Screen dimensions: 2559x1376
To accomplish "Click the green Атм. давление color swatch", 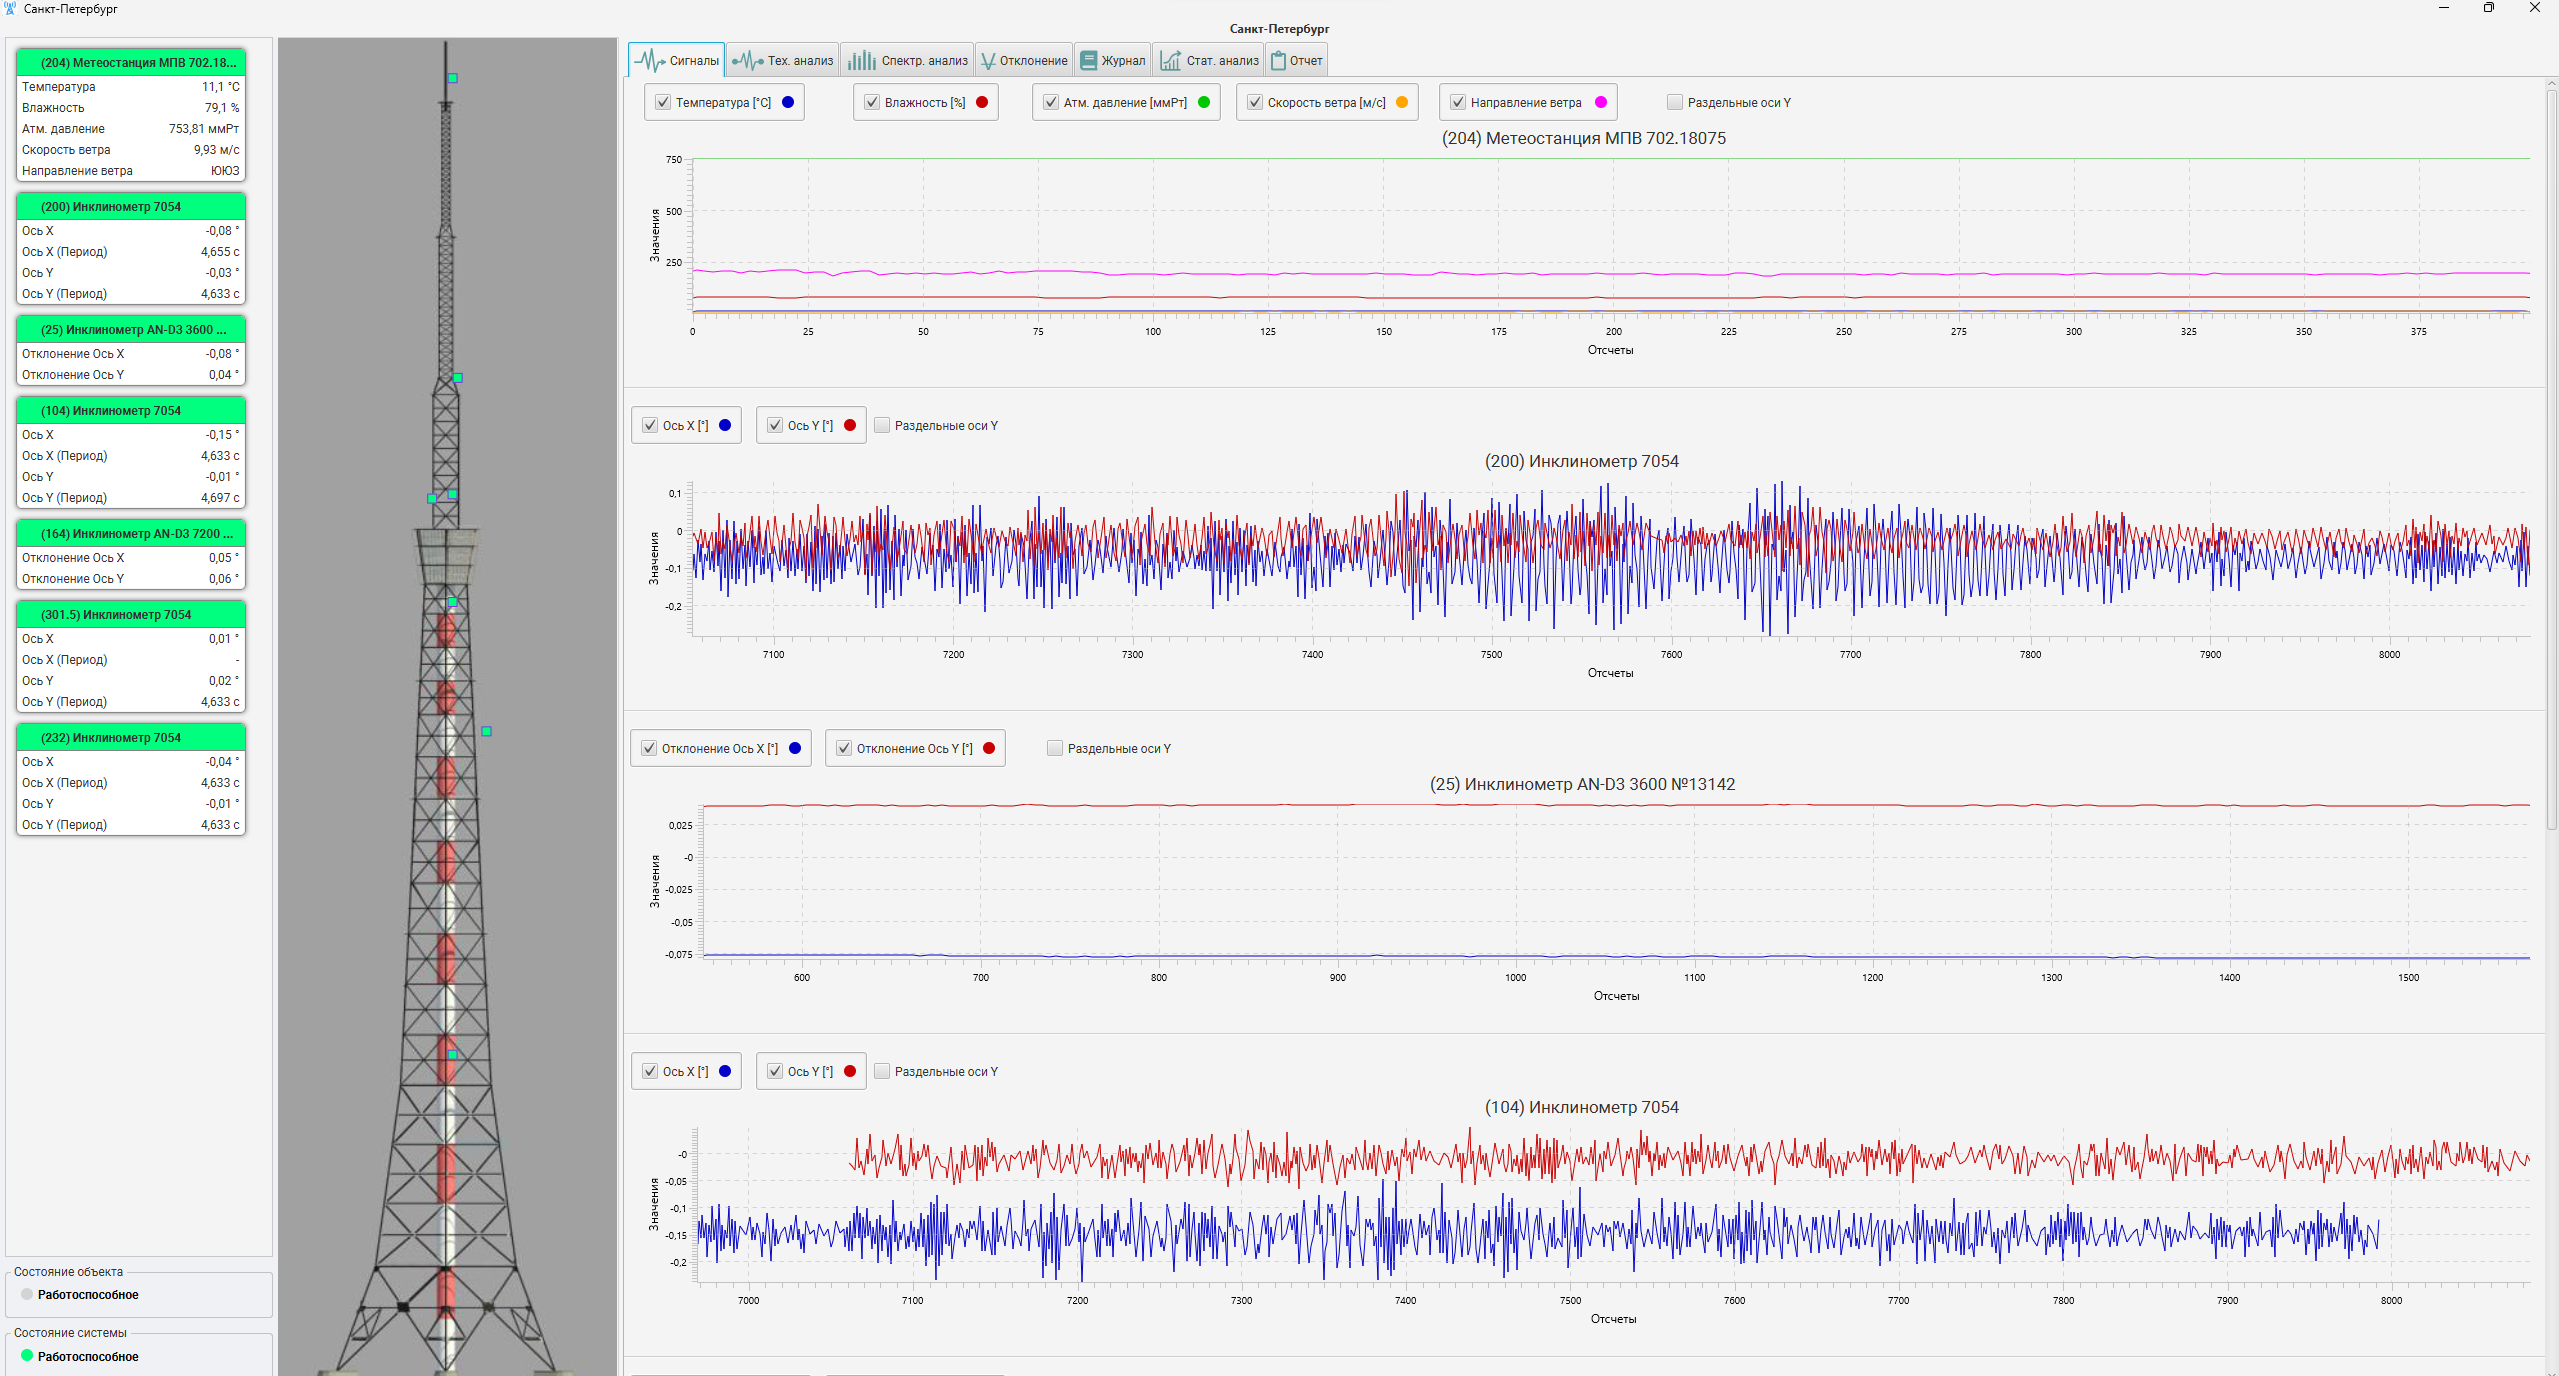I will 1204,103.
